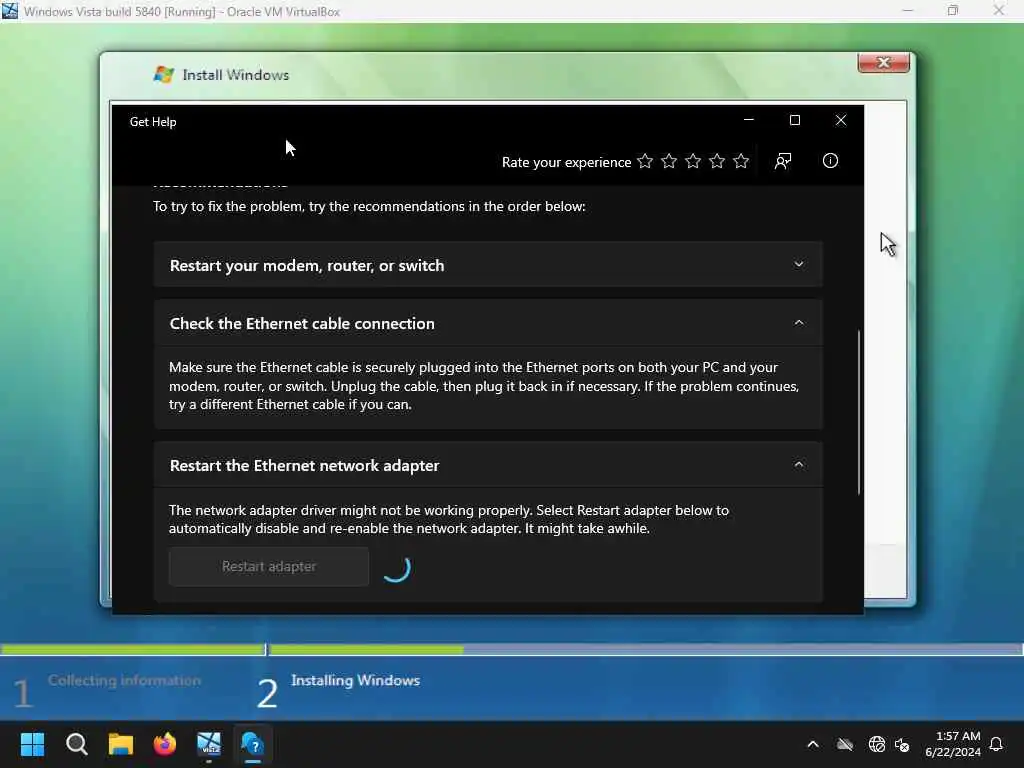Expand Restart your modem, router, or switch
Screen dimensions: 1024x768
799,264
